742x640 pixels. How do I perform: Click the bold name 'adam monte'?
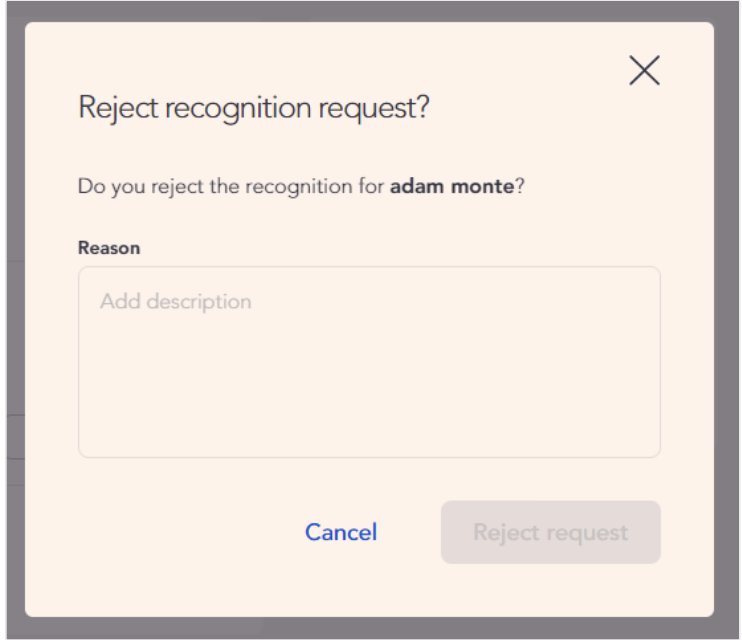click(452, 187)
